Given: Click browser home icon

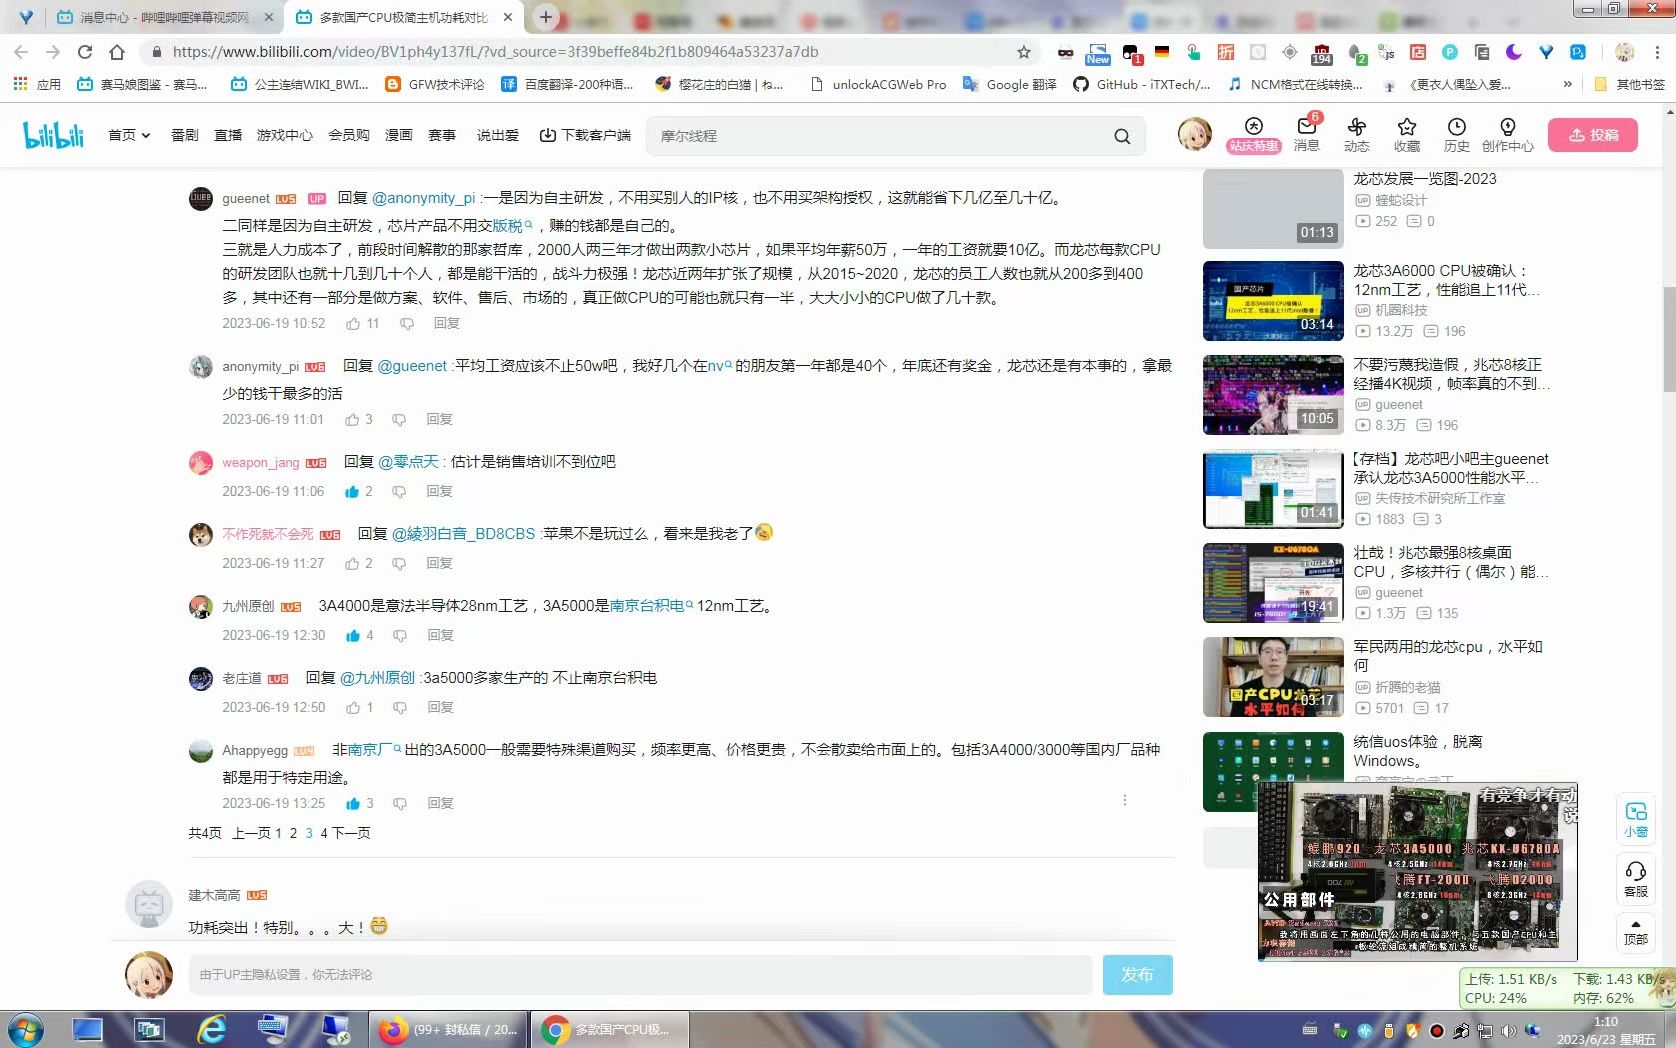Looking at the screenshot, I should pos(117,52).
